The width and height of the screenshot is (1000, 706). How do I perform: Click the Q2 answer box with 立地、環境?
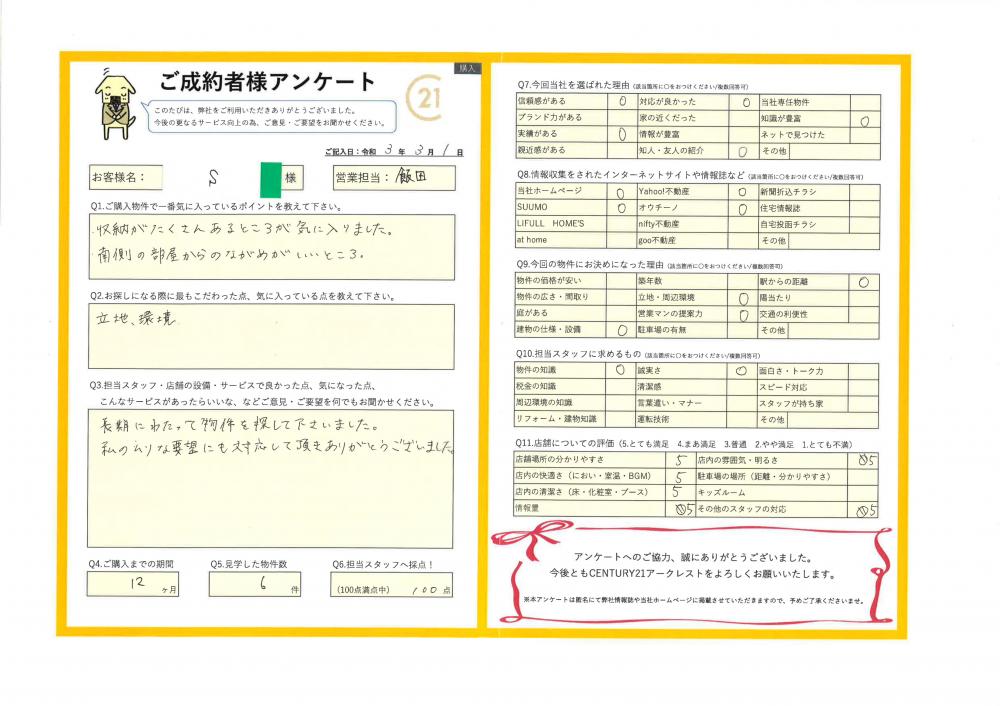[270, 337]
